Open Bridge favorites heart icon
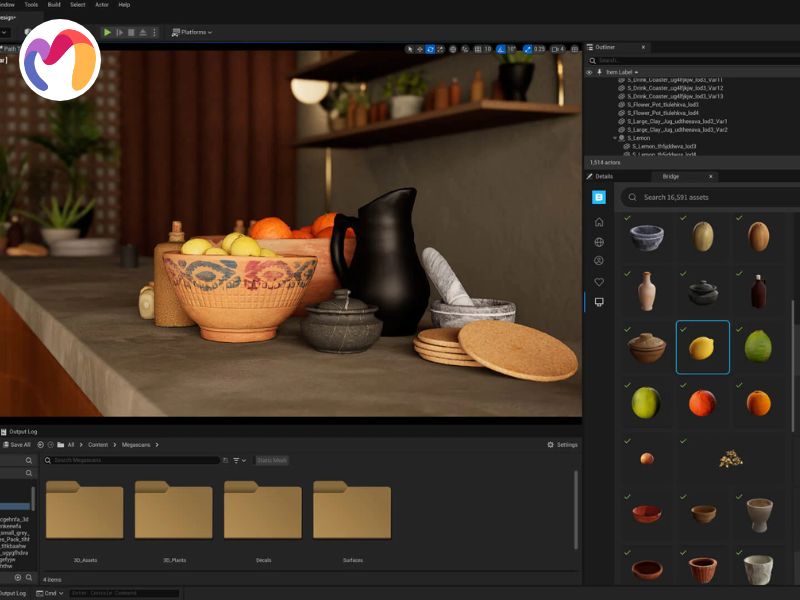 pos(599,282)
